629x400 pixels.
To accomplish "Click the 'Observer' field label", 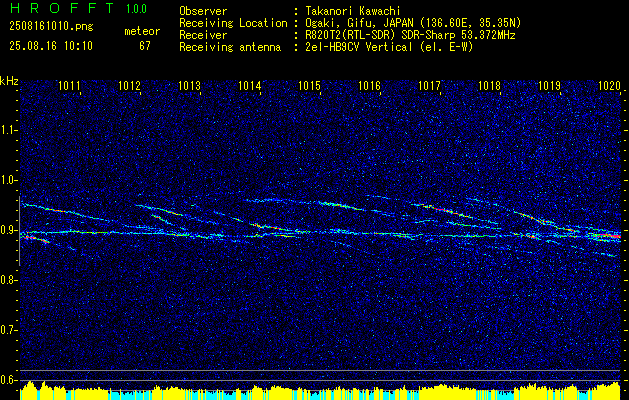I will [203, 11].
